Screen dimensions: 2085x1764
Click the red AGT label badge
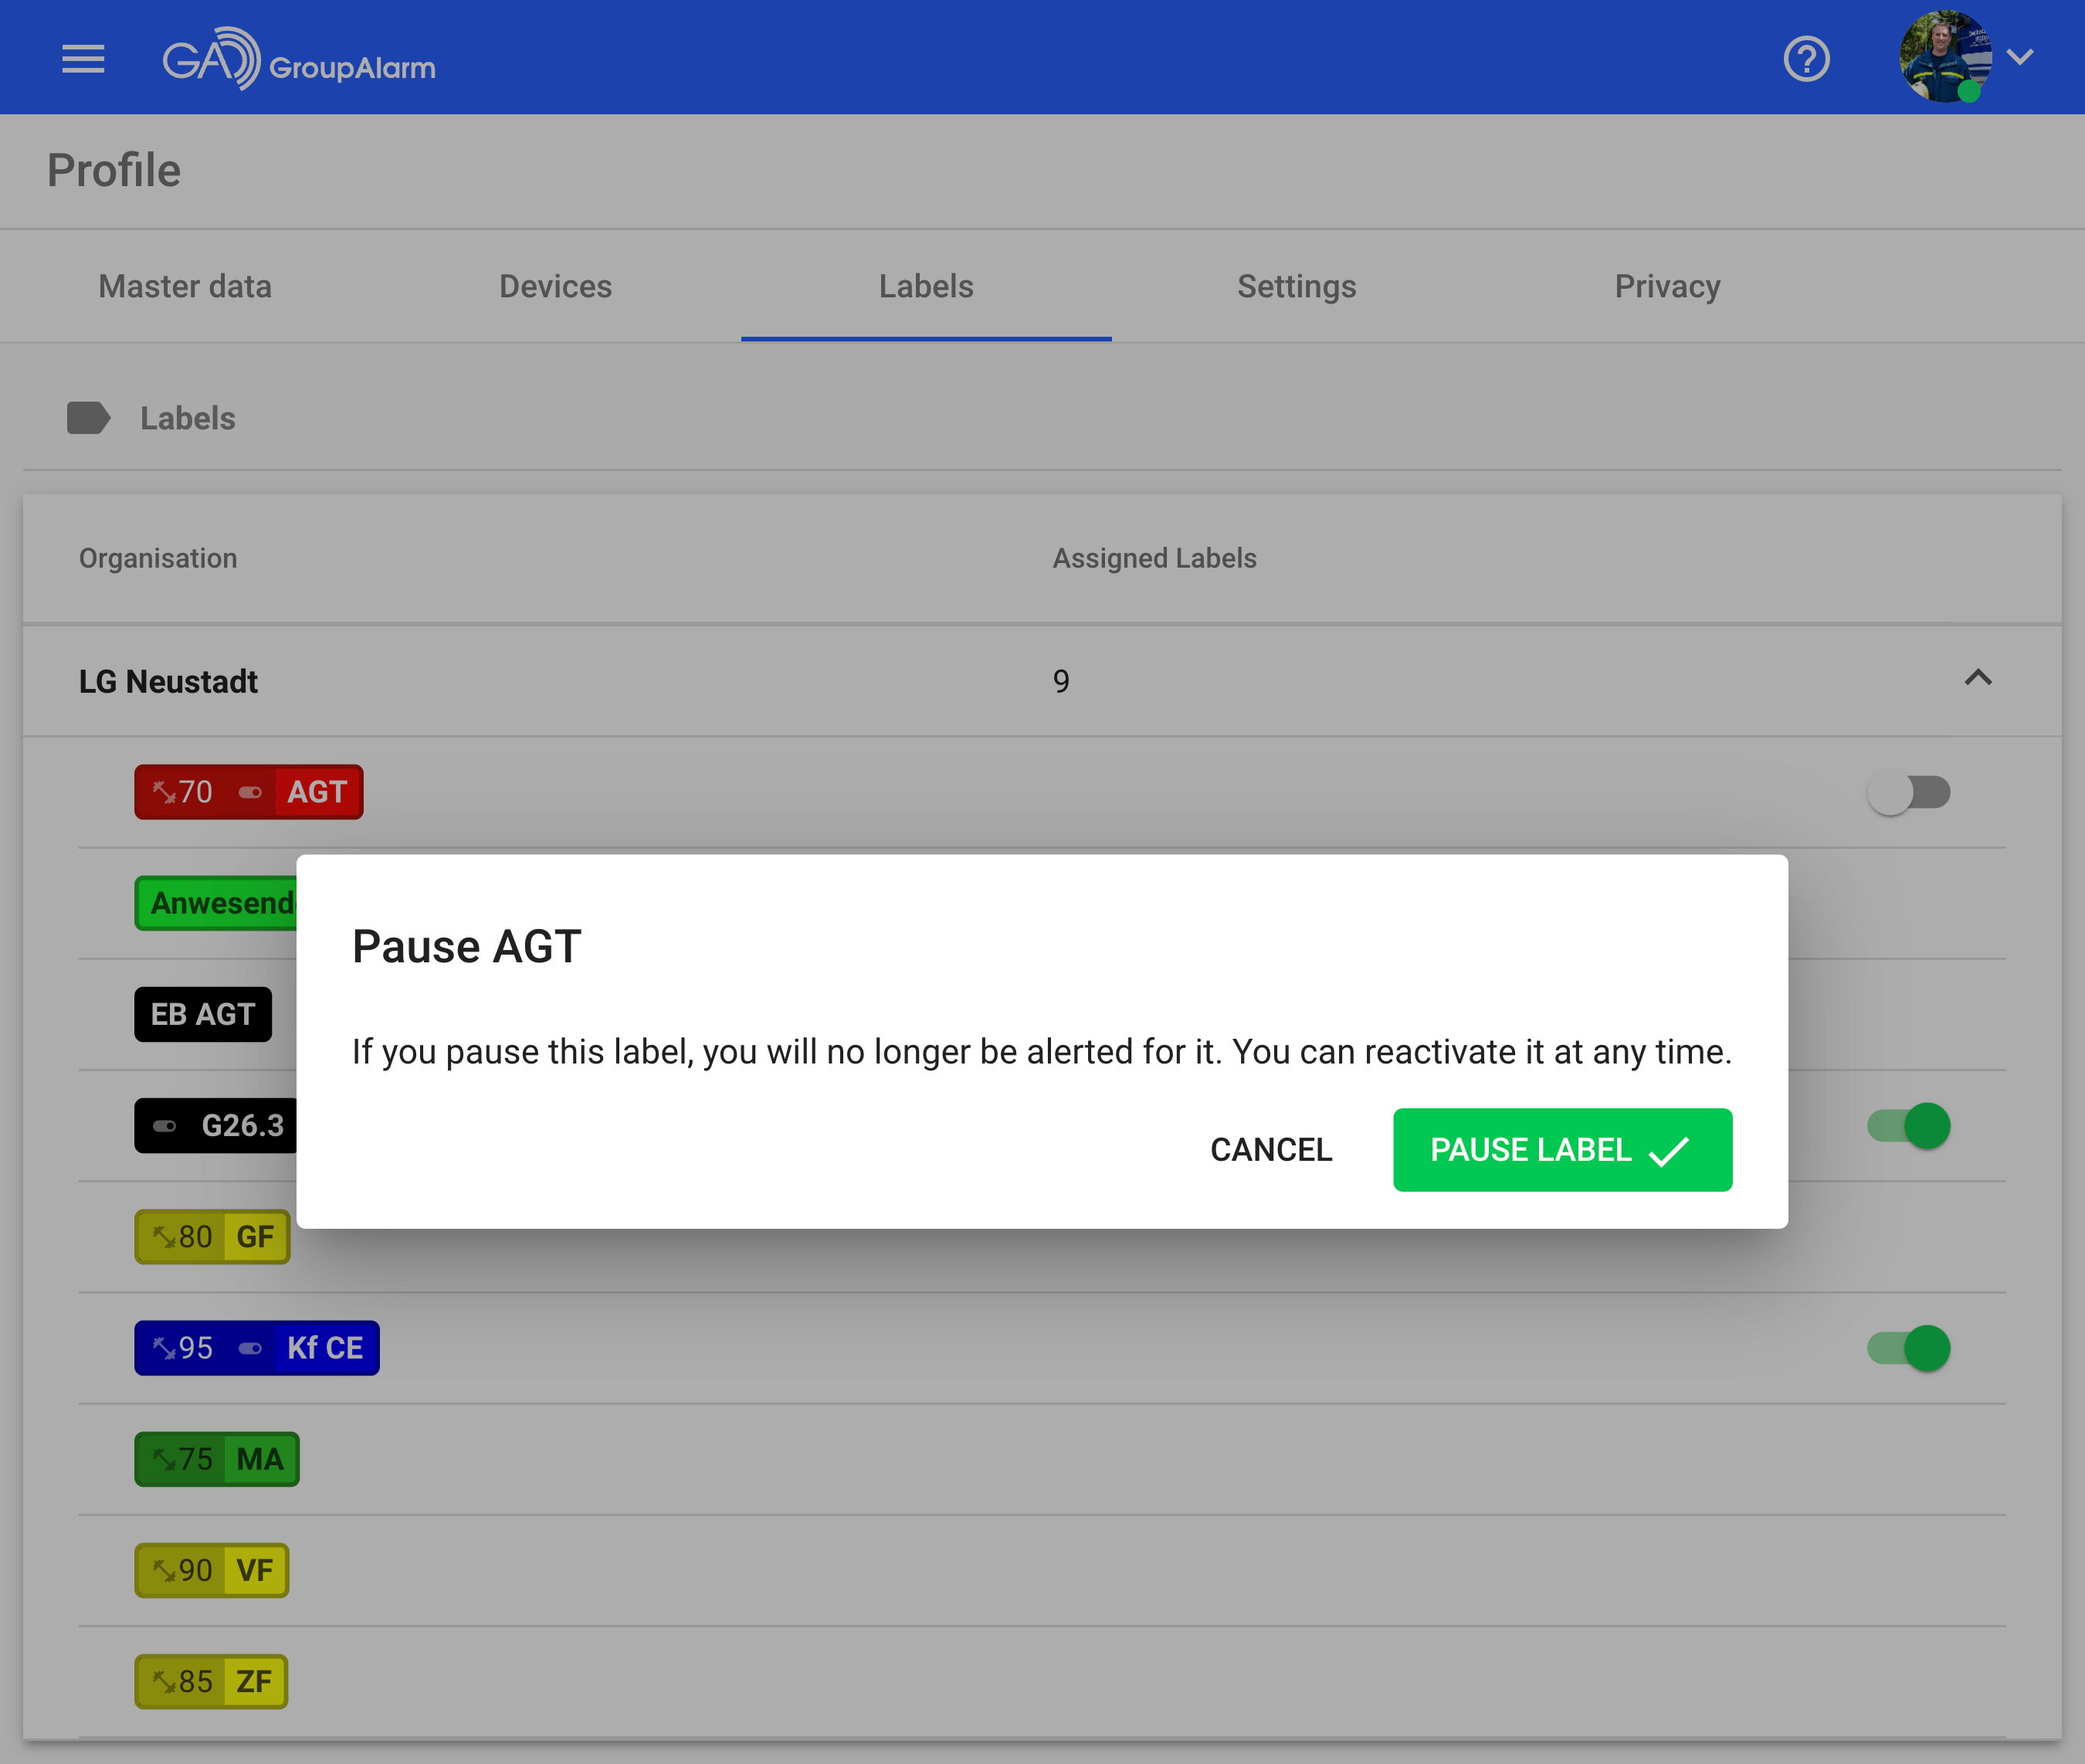[248, 792]
